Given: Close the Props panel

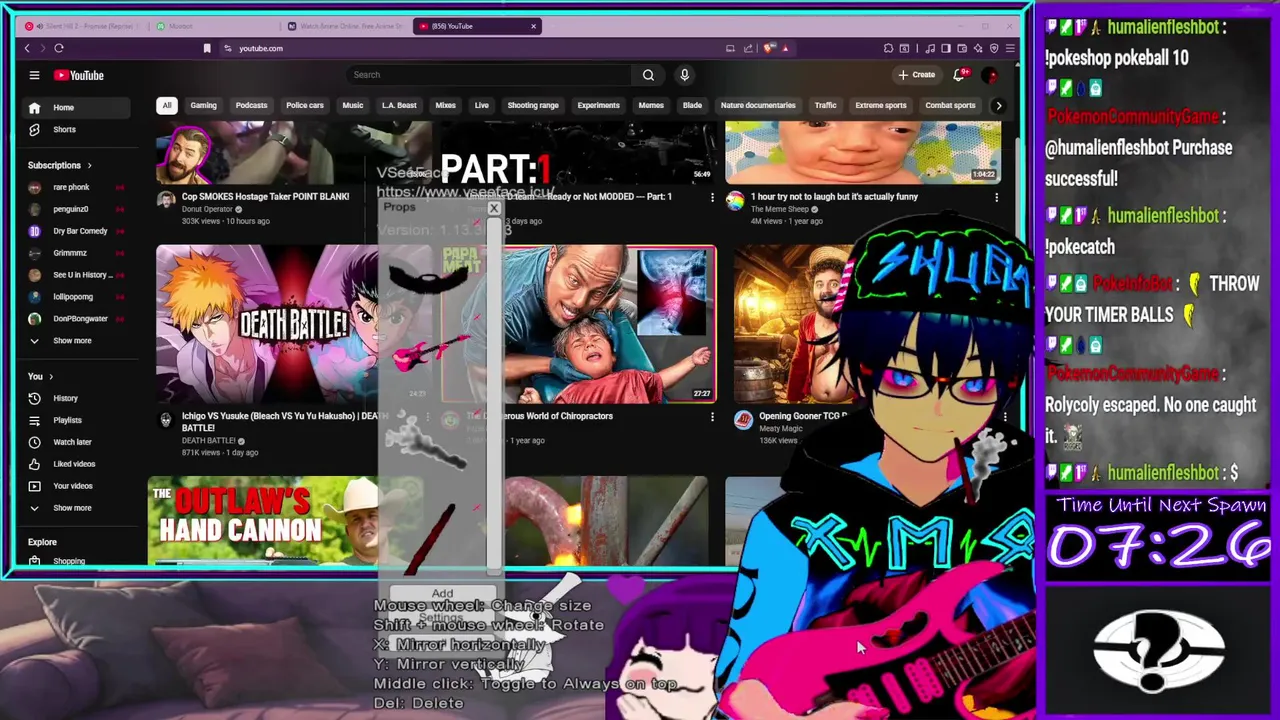Looking at the screenshot, I should click(494, 208).
